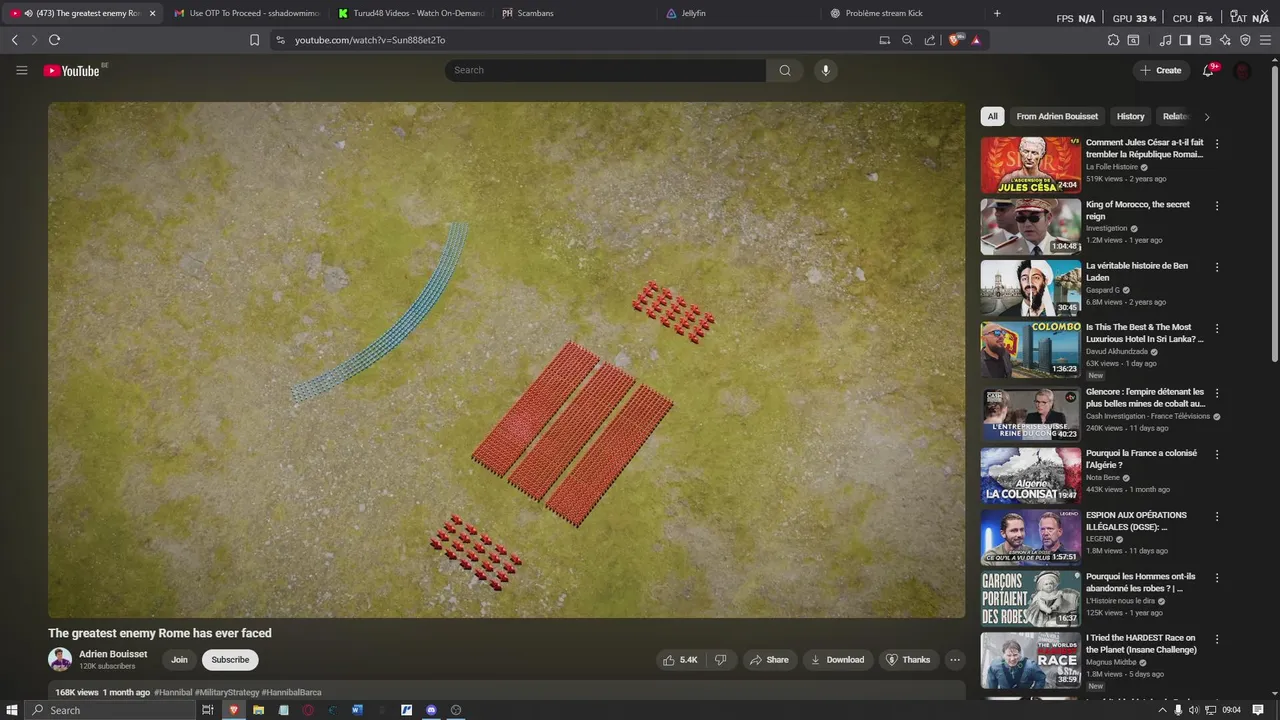Open King of Morocco video thumbnail
The height and width of the screenshot is (720, 1280).
tap(1030, 227)
